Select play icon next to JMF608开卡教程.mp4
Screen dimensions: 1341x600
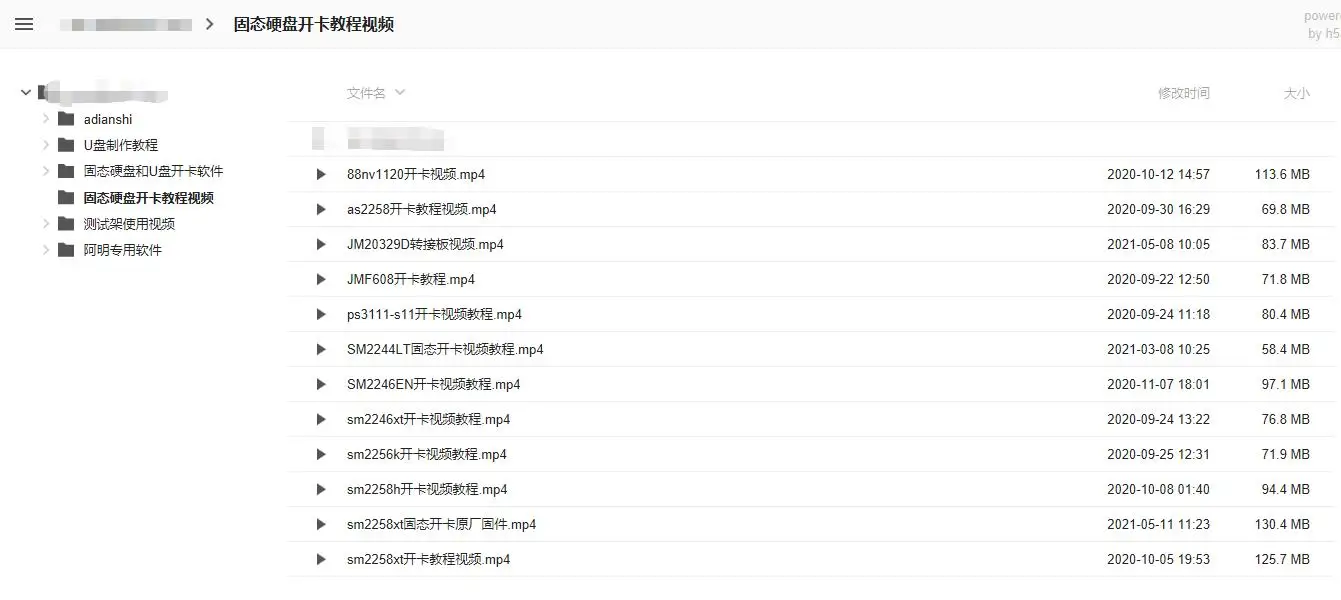(321, 279)
